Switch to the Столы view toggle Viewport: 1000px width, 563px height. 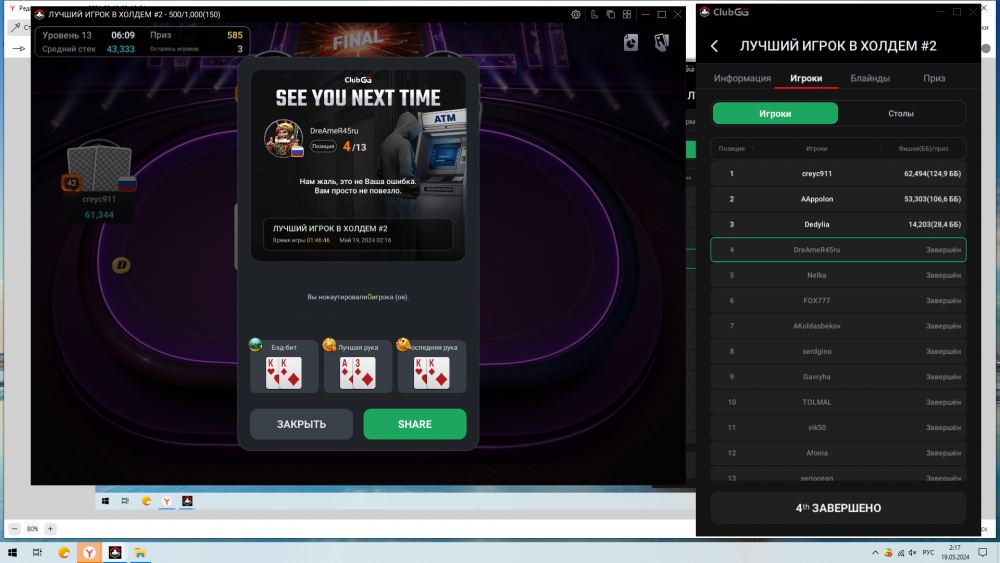pyautogui.click(x=901, y=113)
